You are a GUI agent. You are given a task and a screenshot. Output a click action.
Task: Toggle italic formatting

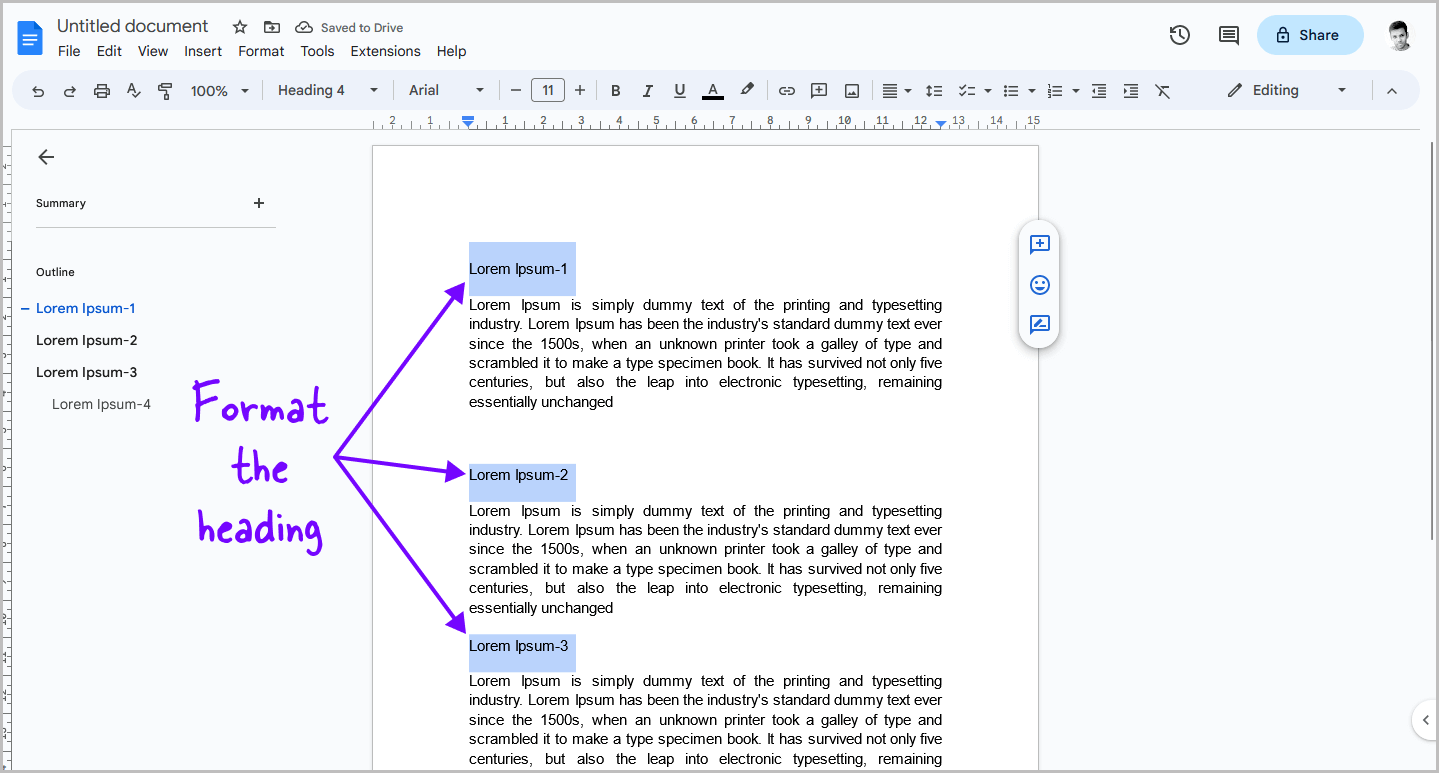click(x=648, y=91)
